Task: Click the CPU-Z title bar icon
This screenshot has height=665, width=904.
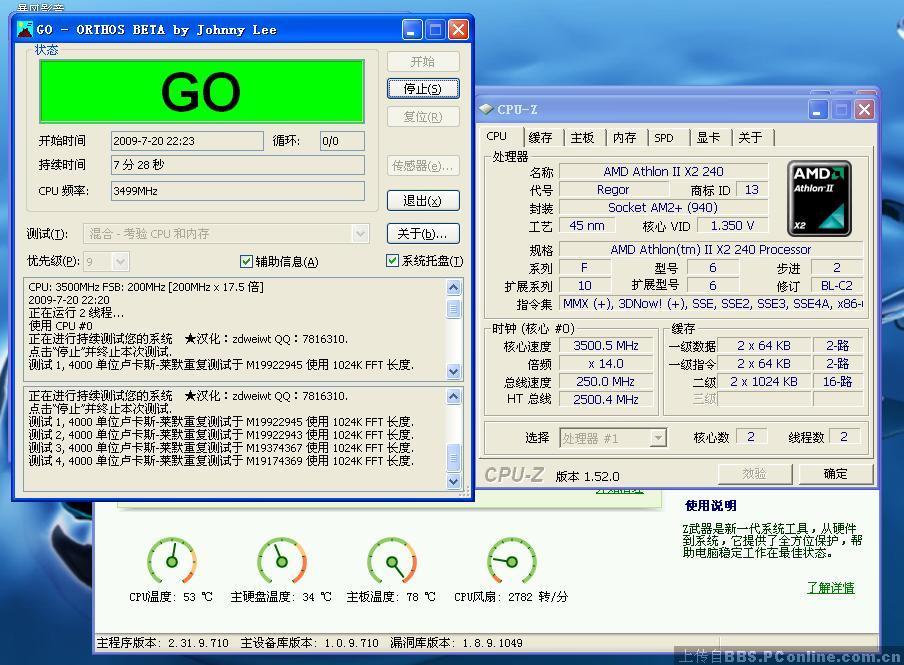Action: pos(486,109)
